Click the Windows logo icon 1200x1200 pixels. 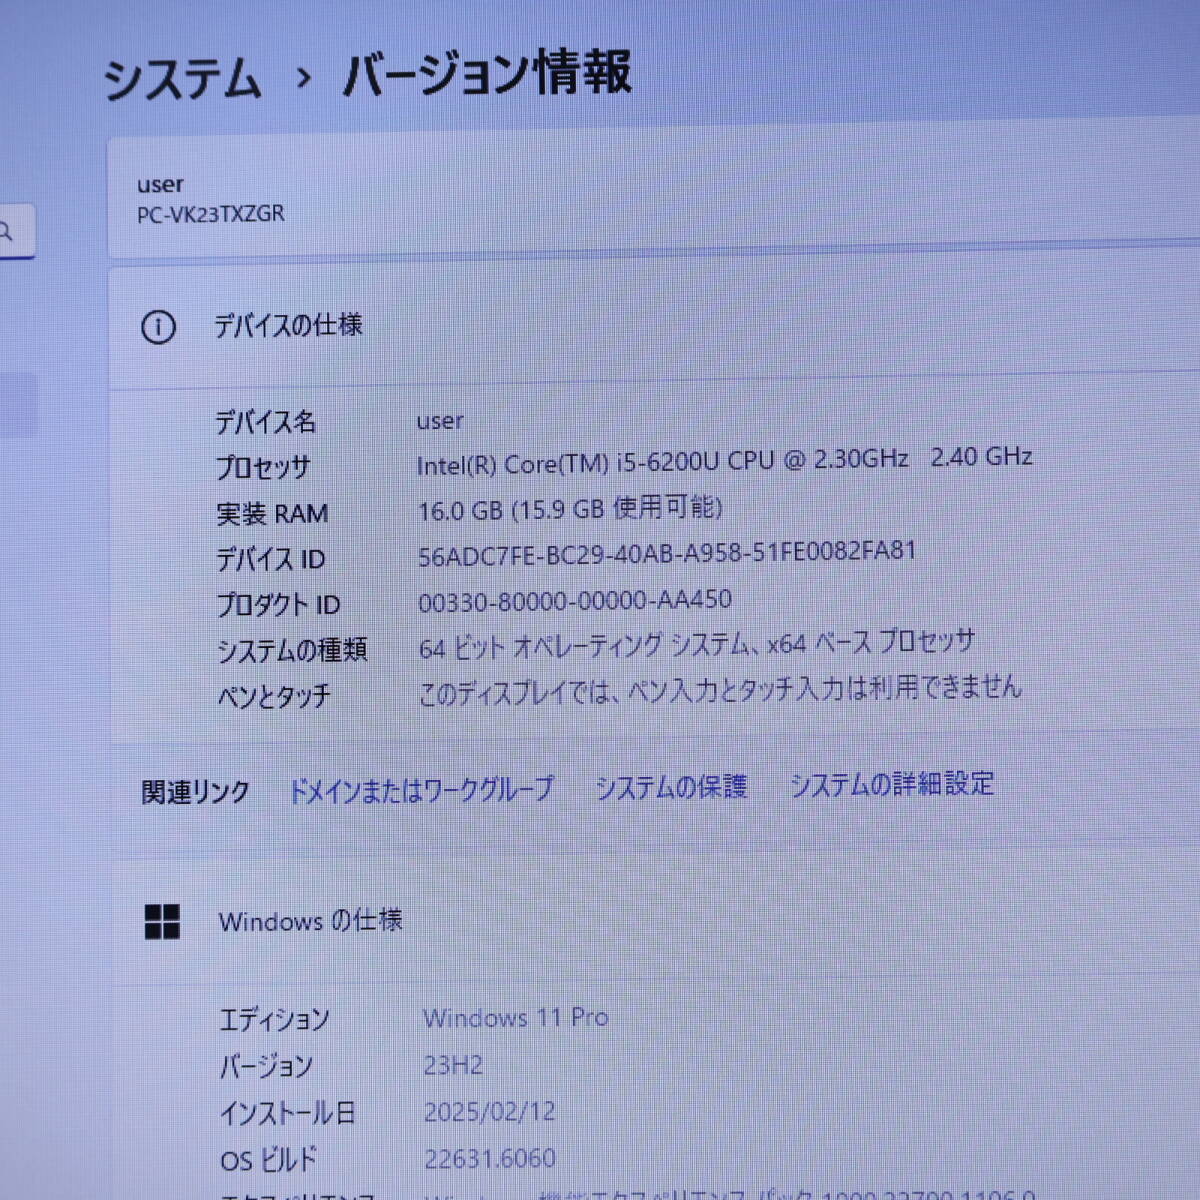coord(162,922)
